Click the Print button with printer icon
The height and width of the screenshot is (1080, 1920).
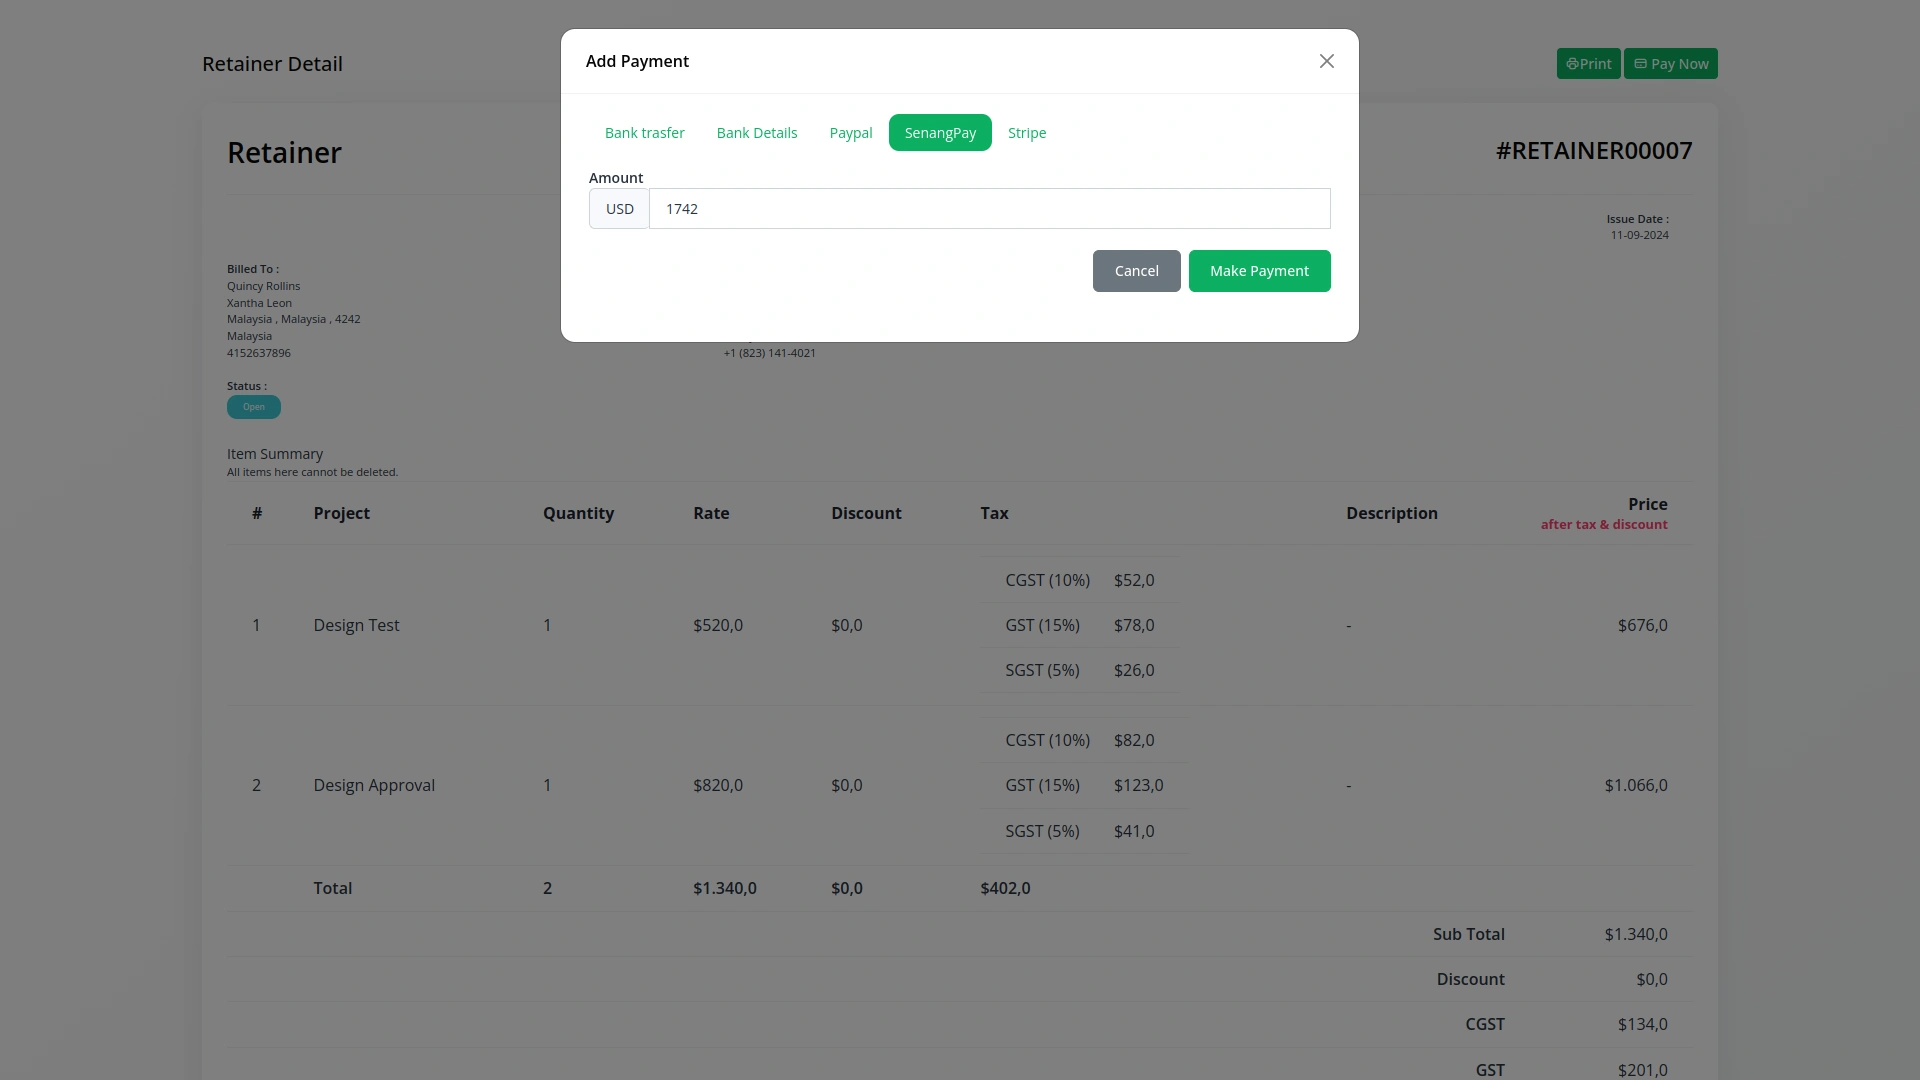[1587, 64]
